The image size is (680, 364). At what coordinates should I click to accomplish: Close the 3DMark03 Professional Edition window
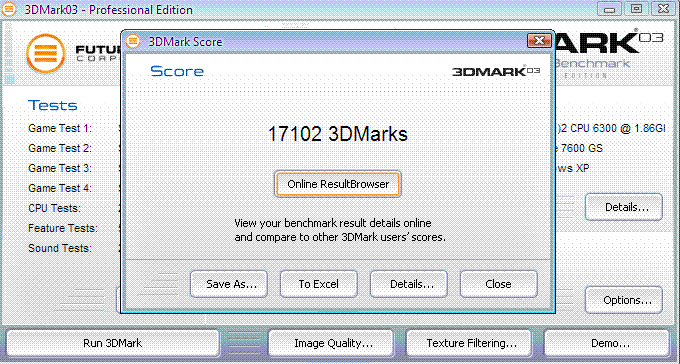(664, 9)
